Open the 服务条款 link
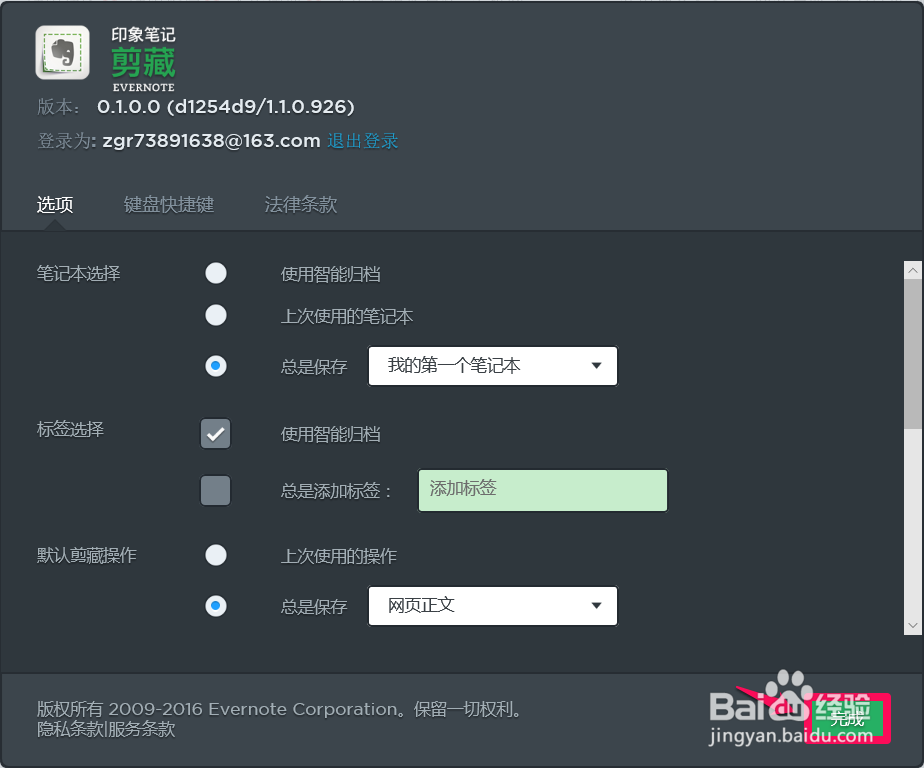 142,730
